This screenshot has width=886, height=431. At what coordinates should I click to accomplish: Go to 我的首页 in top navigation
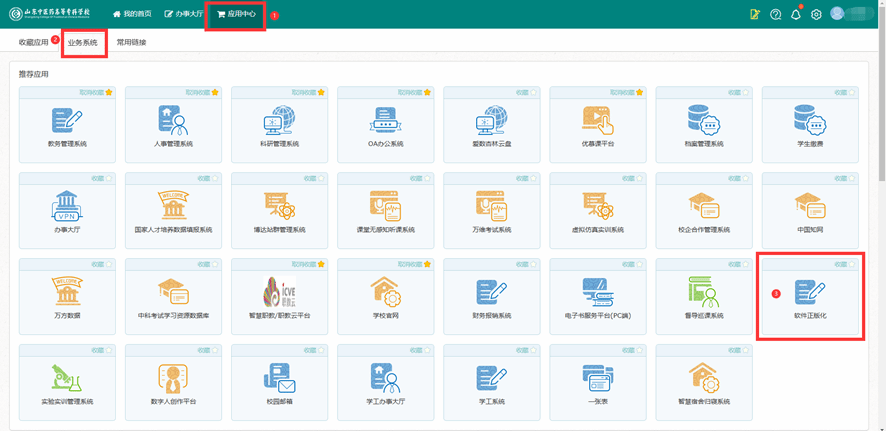pos(132,14)
